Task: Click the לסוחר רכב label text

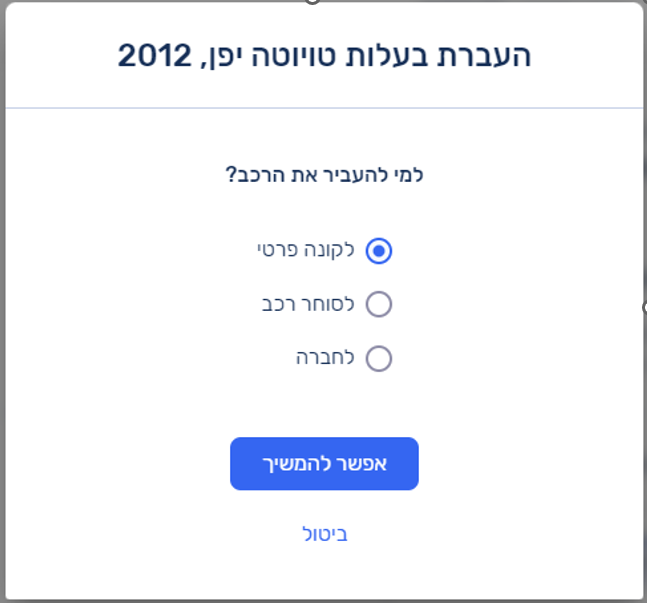Action: click(308, 304)
